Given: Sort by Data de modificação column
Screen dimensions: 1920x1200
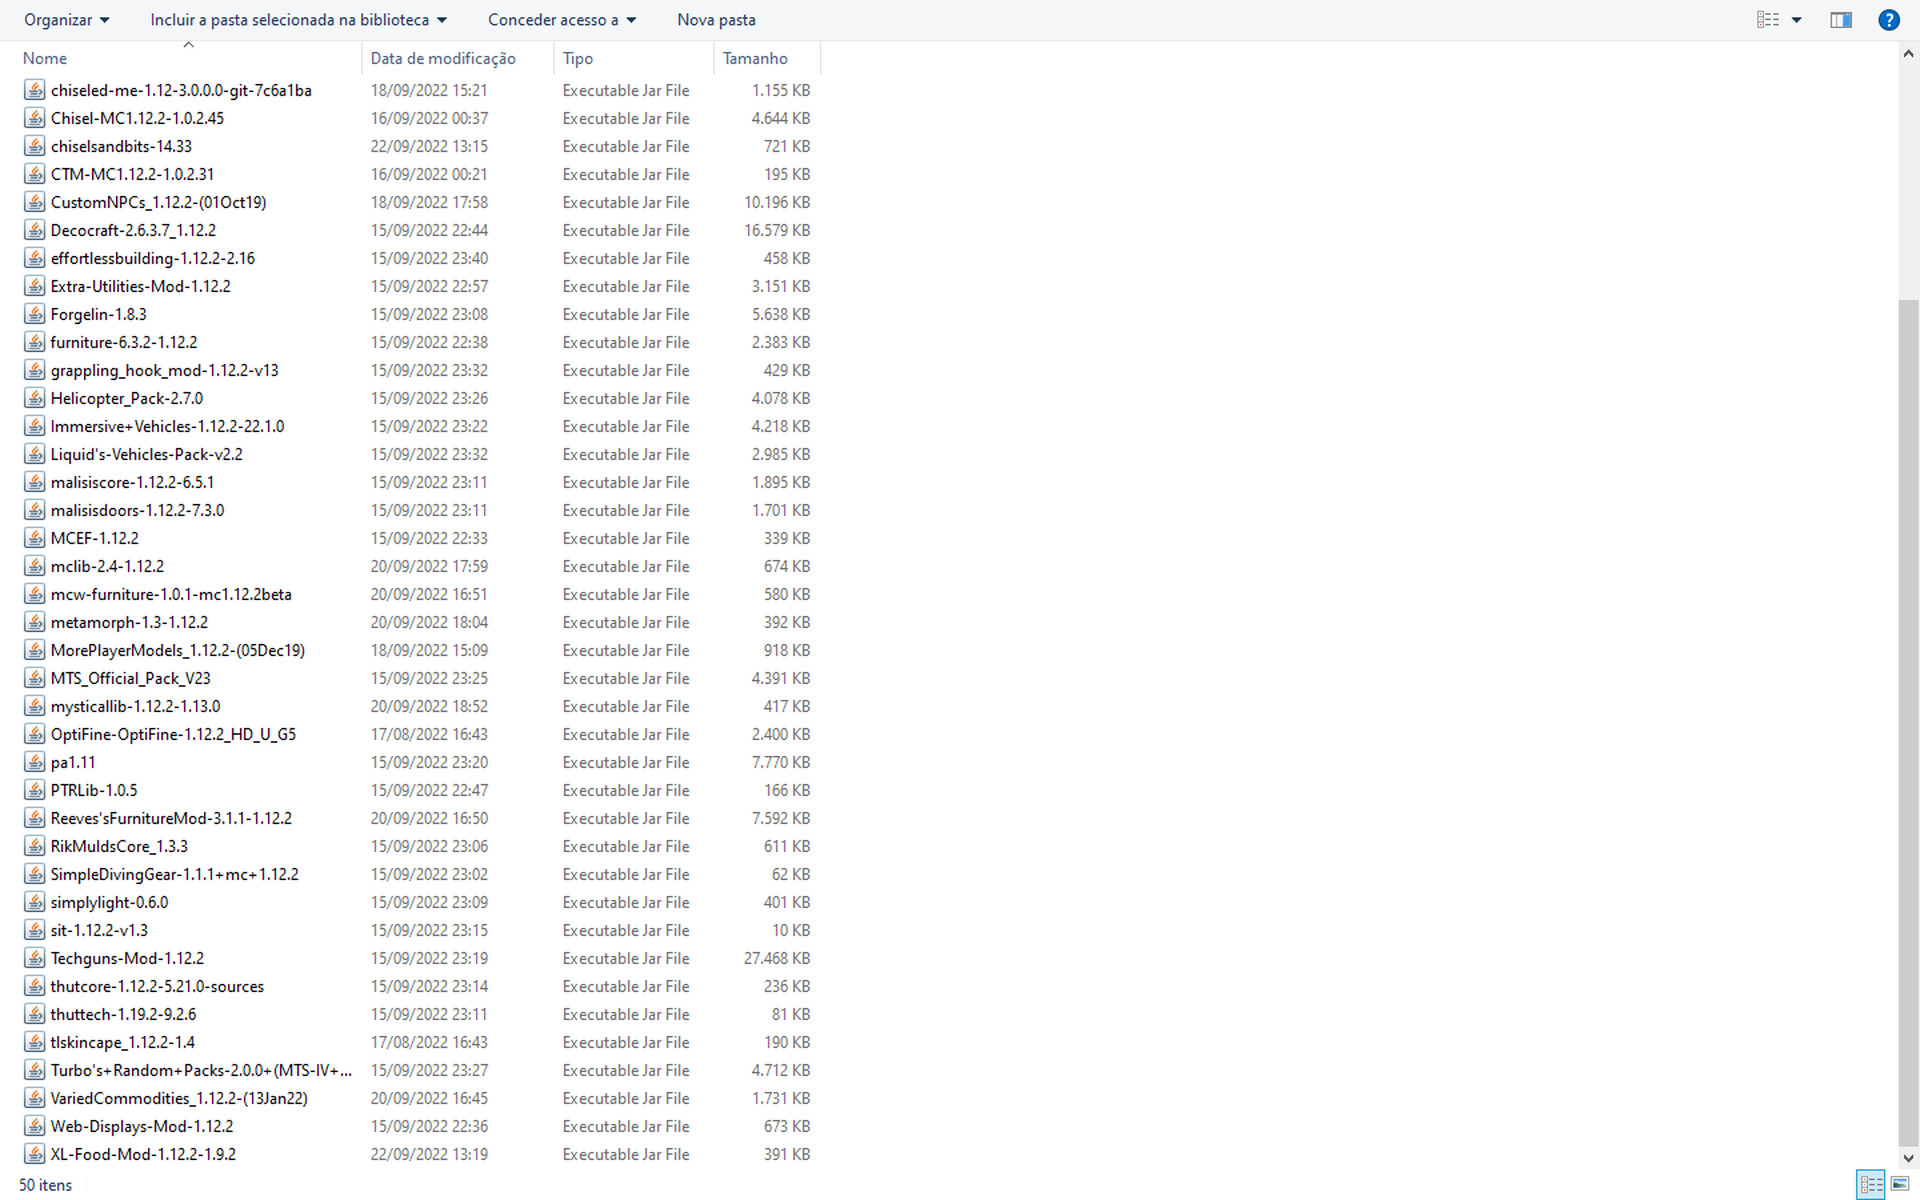Looking at the screenshot, I should 443,58.
